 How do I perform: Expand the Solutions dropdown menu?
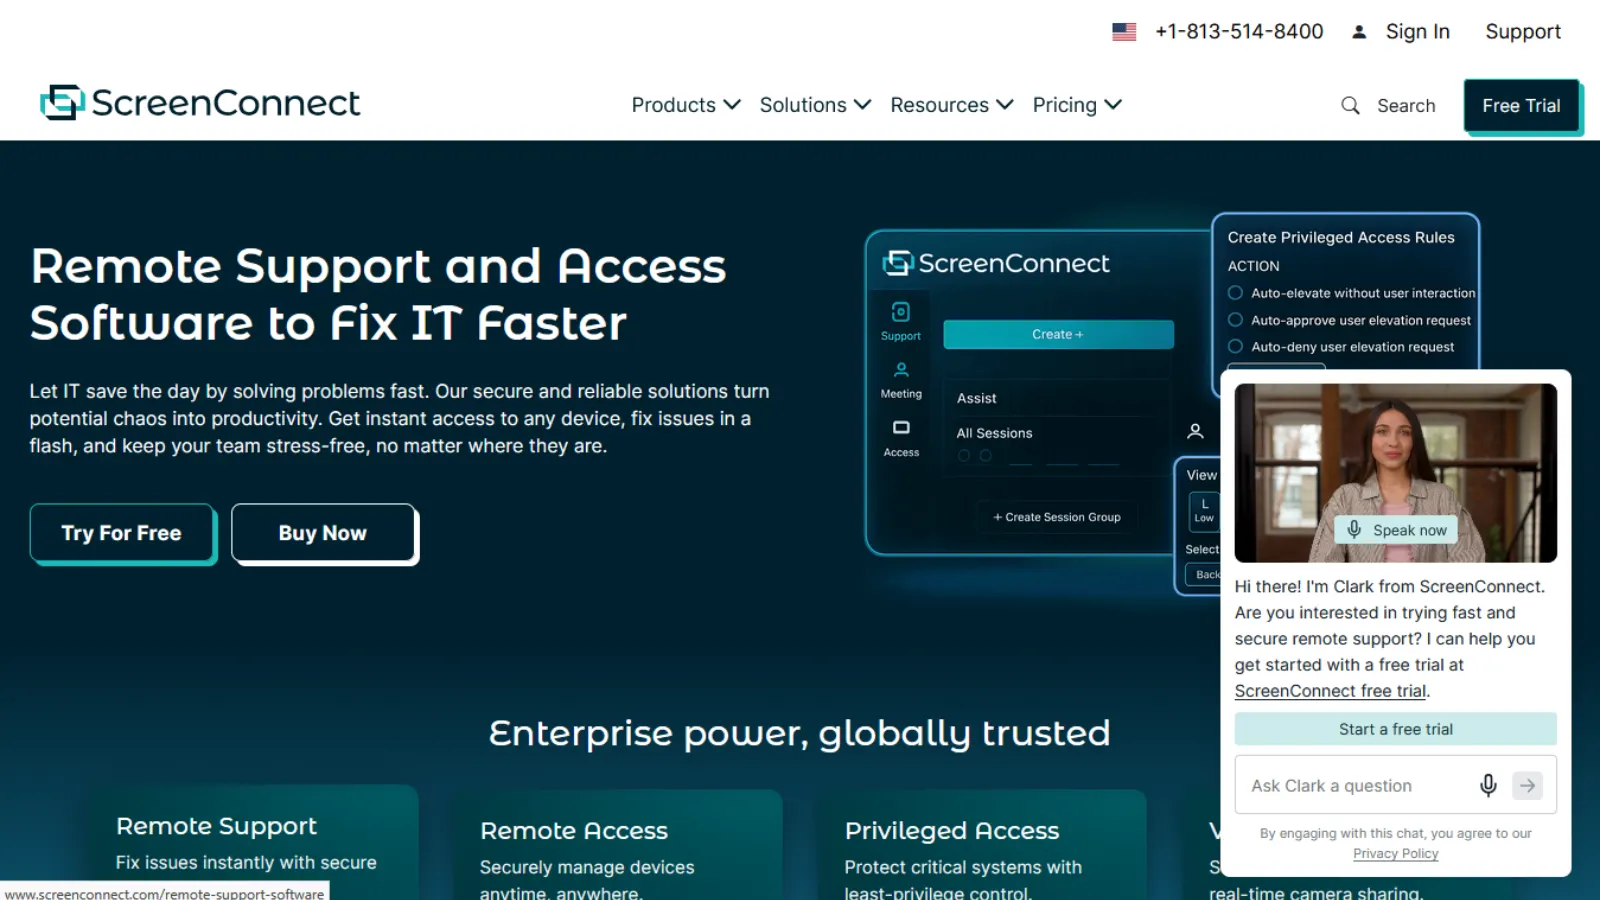coord(815,105)
